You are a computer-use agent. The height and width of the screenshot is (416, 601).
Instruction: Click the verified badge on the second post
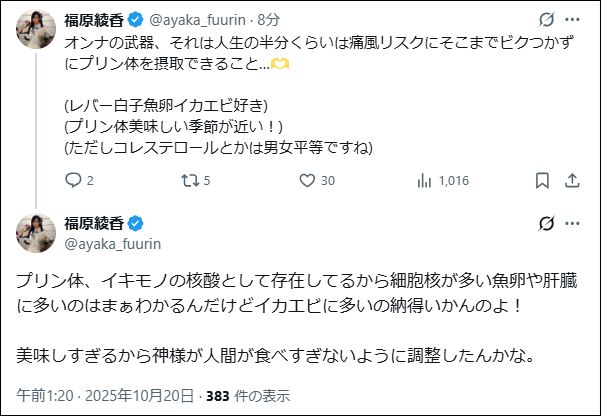pyautogui.click(x=131, y=222)
